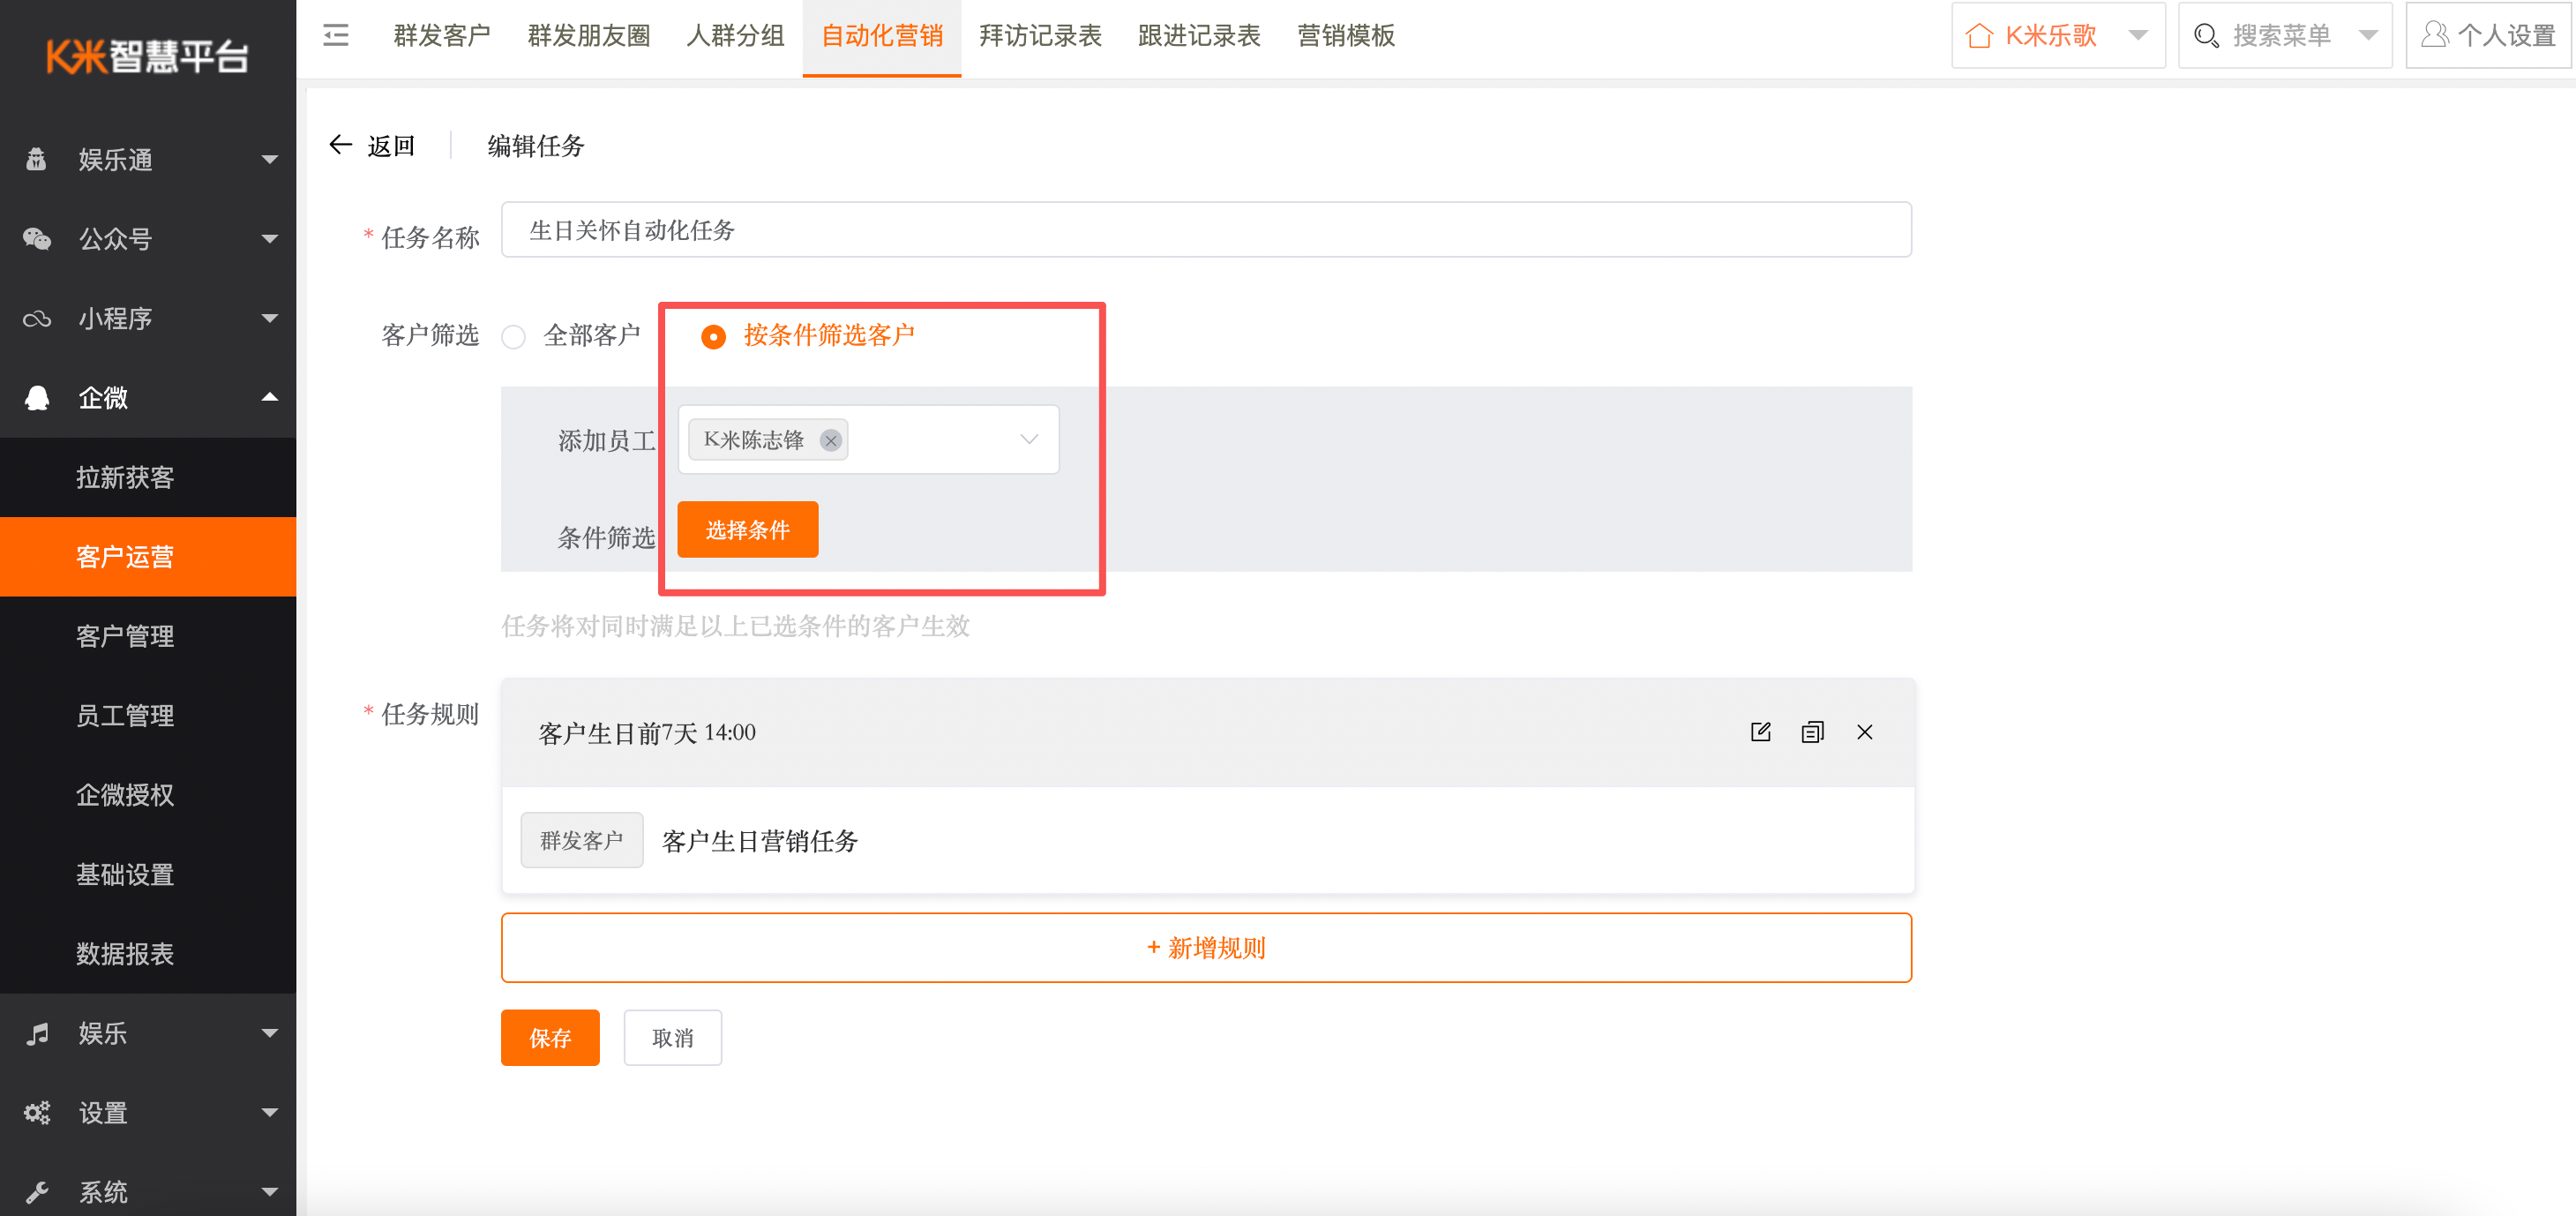
Task: Select the 按条件筛选客户 radio option
Action: click(713, 337)
